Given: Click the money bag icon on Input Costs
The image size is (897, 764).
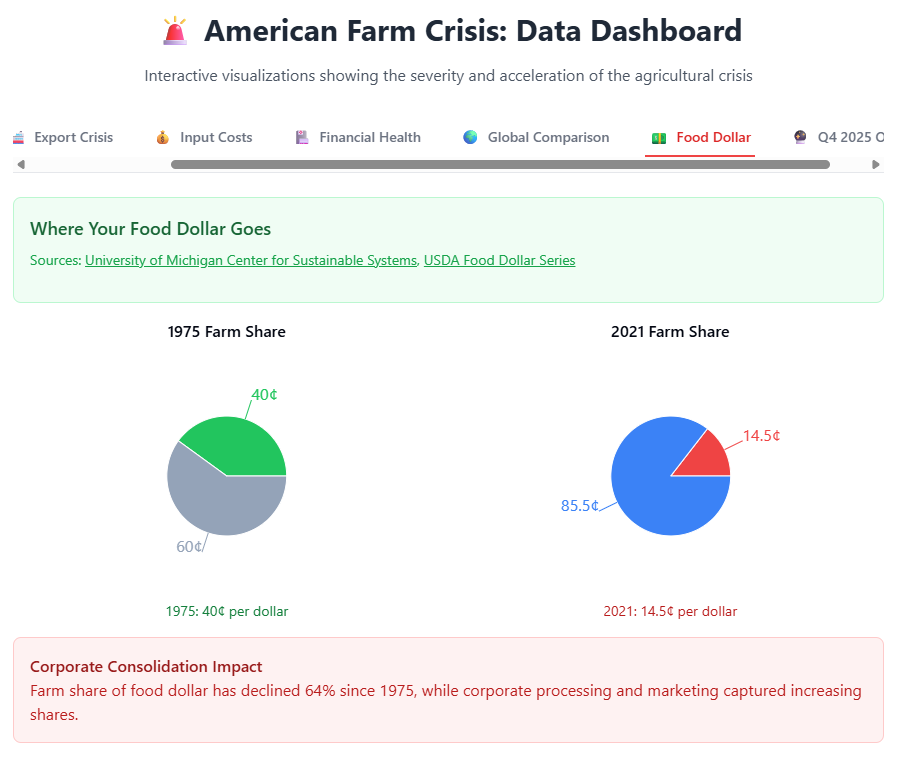Looking at the screenshot, I should 163,138.
